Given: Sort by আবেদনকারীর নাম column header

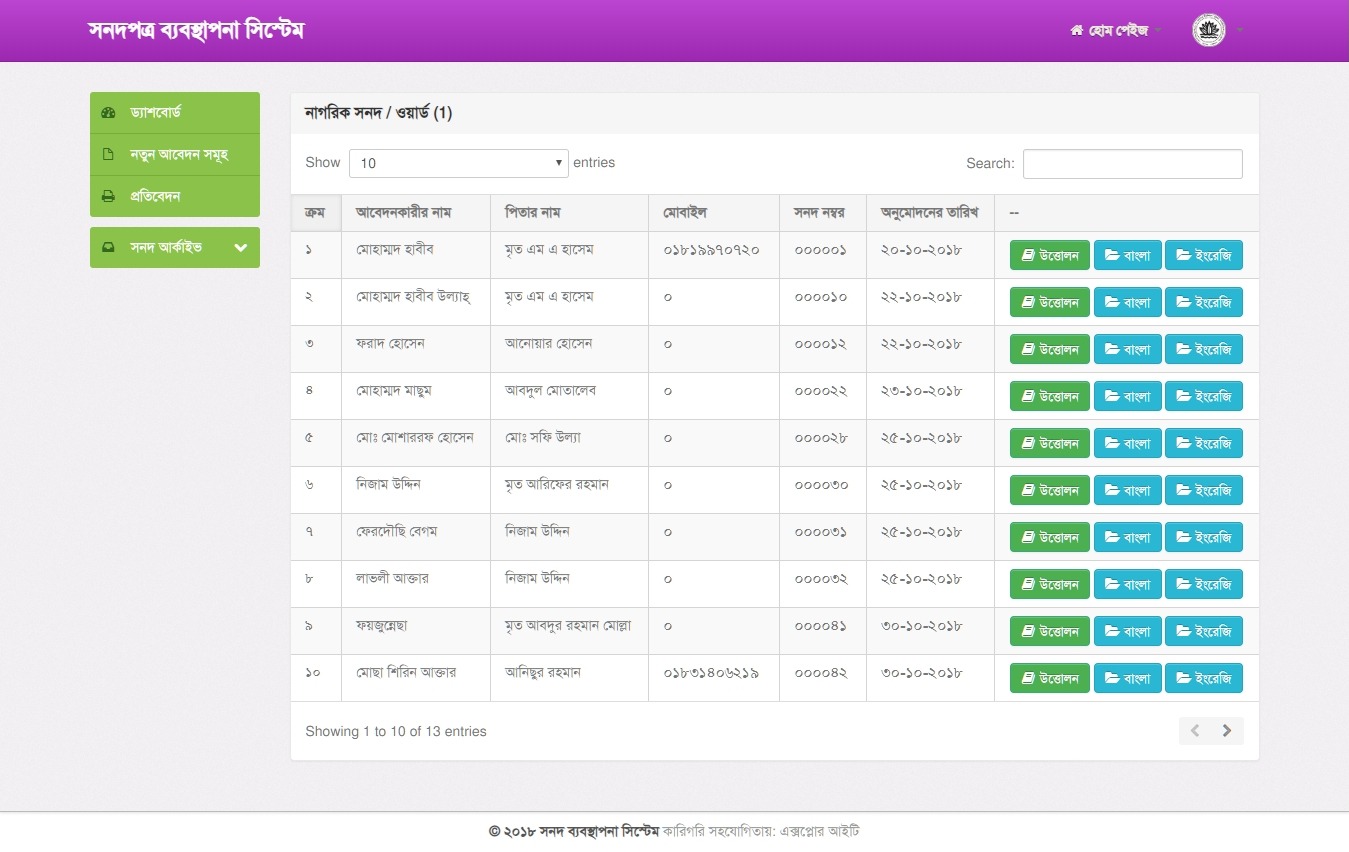Looking at the screenshot, I should 416,213.
